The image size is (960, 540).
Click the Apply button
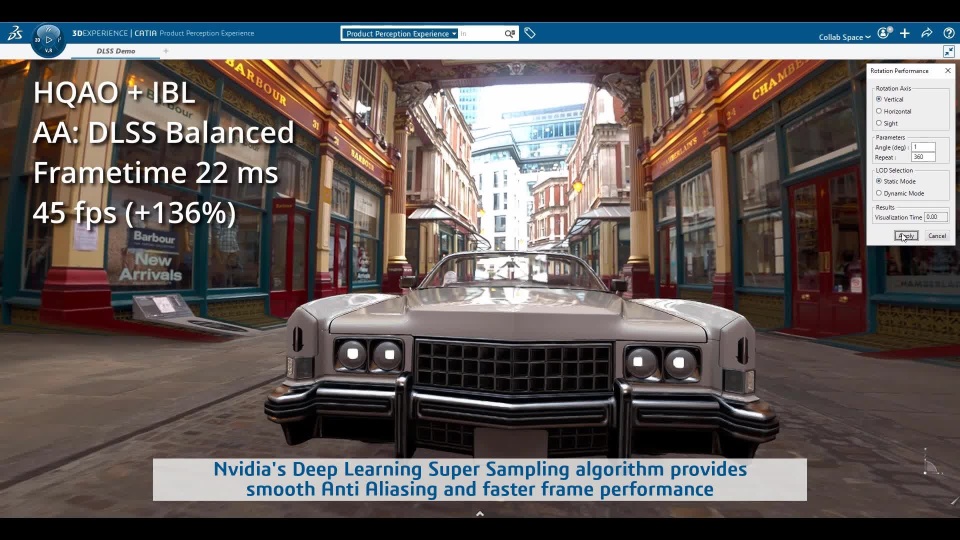(x=906, y=236)
